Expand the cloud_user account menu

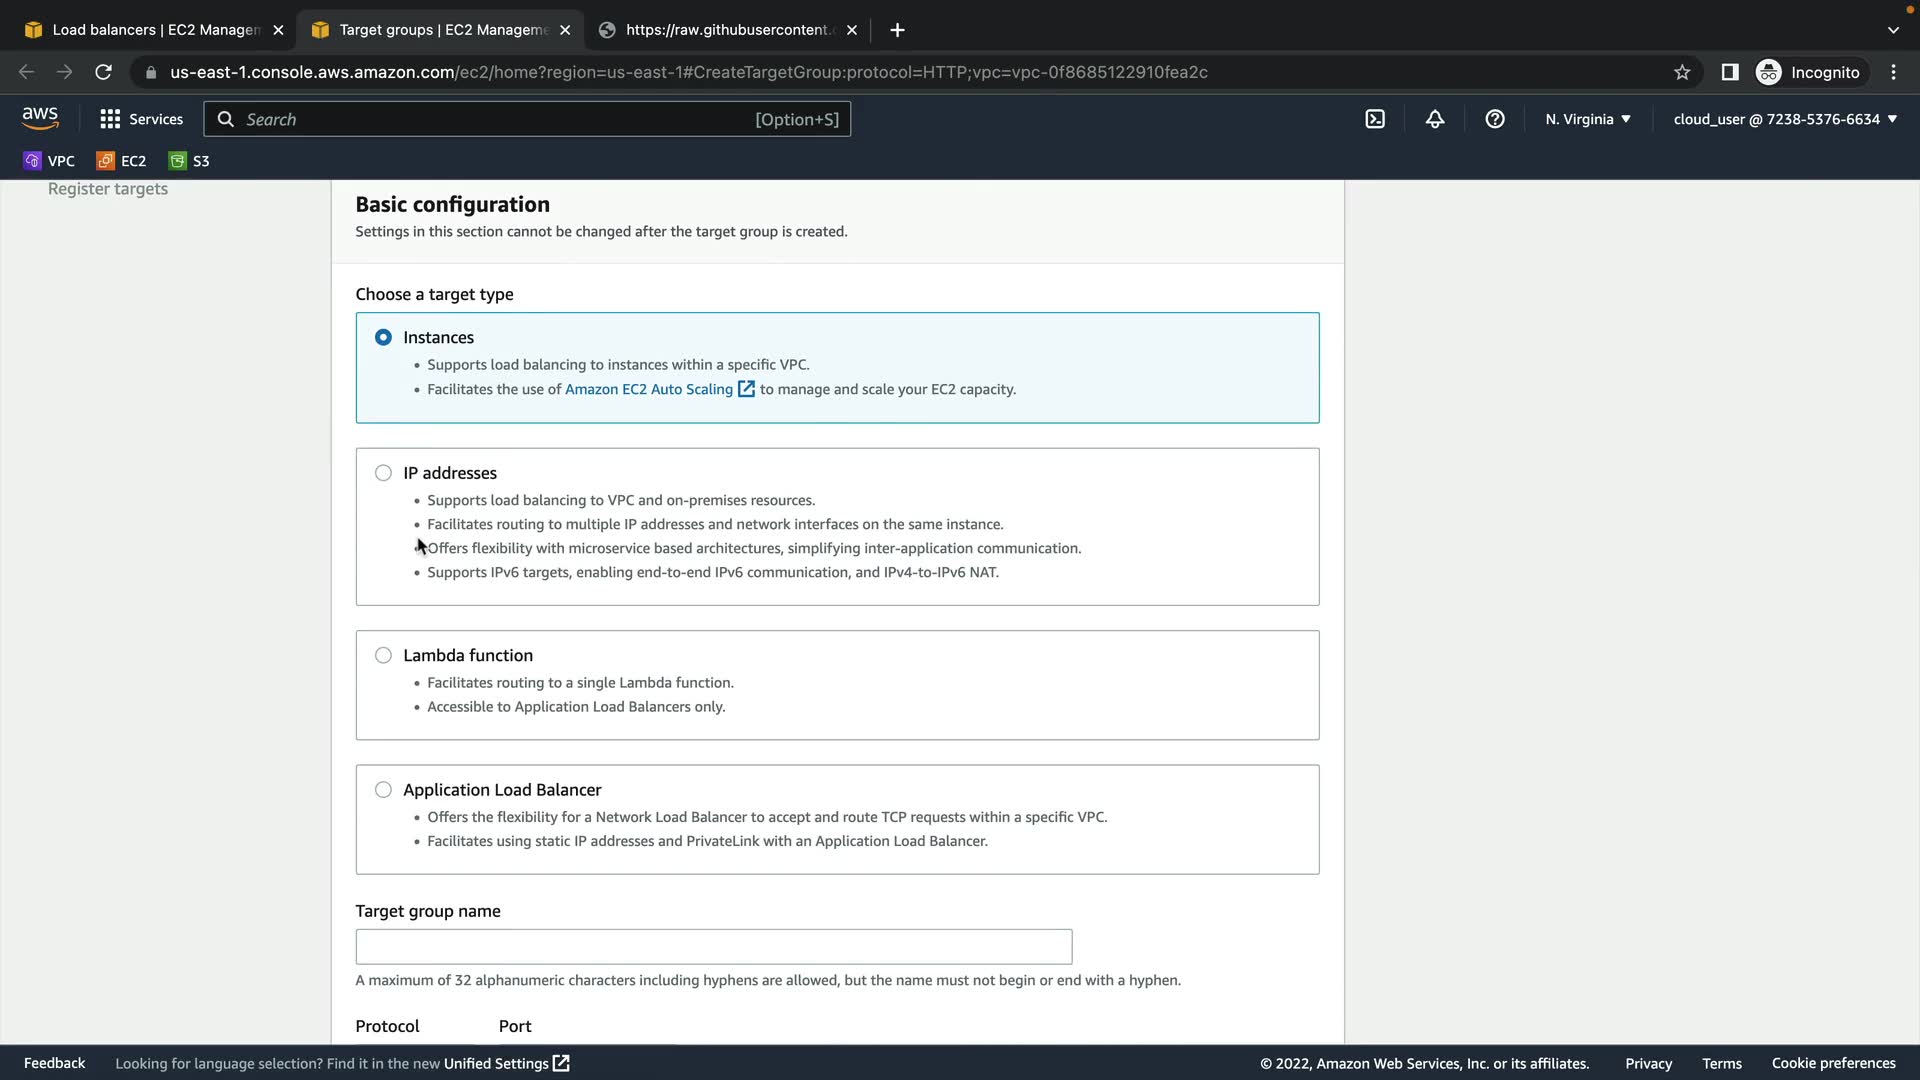pyautogui.click(x=1785, y=119)
